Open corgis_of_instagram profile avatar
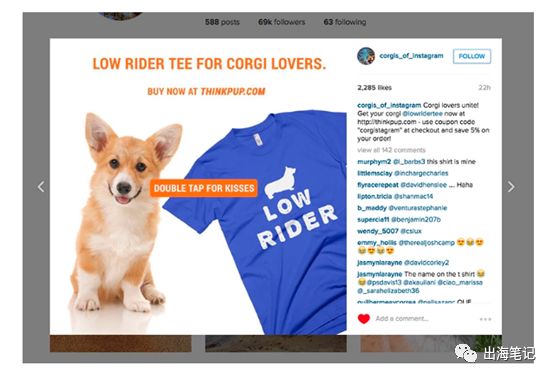This screenshot has width=553, height=379. pos(366,56)
